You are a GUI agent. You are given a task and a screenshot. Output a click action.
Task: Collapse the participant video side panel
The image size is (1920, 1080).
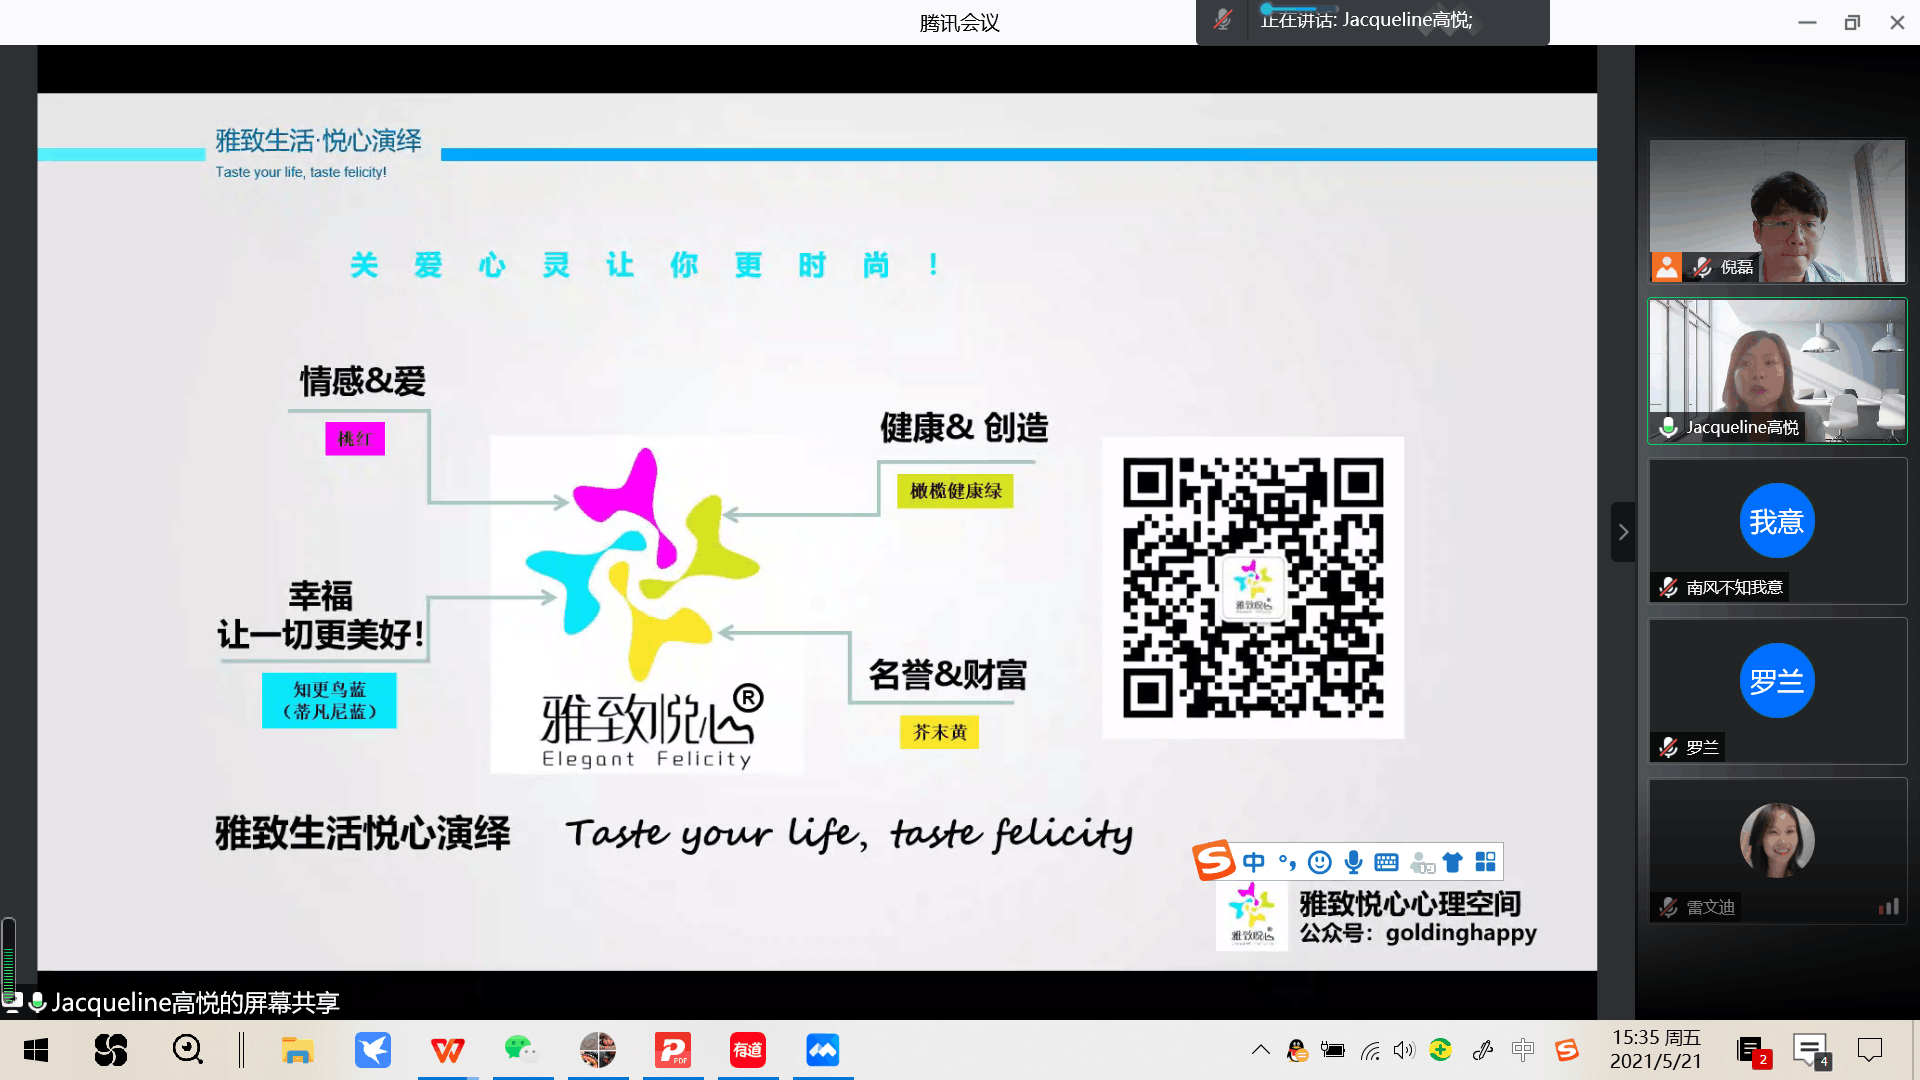(x=1623, y=532)
